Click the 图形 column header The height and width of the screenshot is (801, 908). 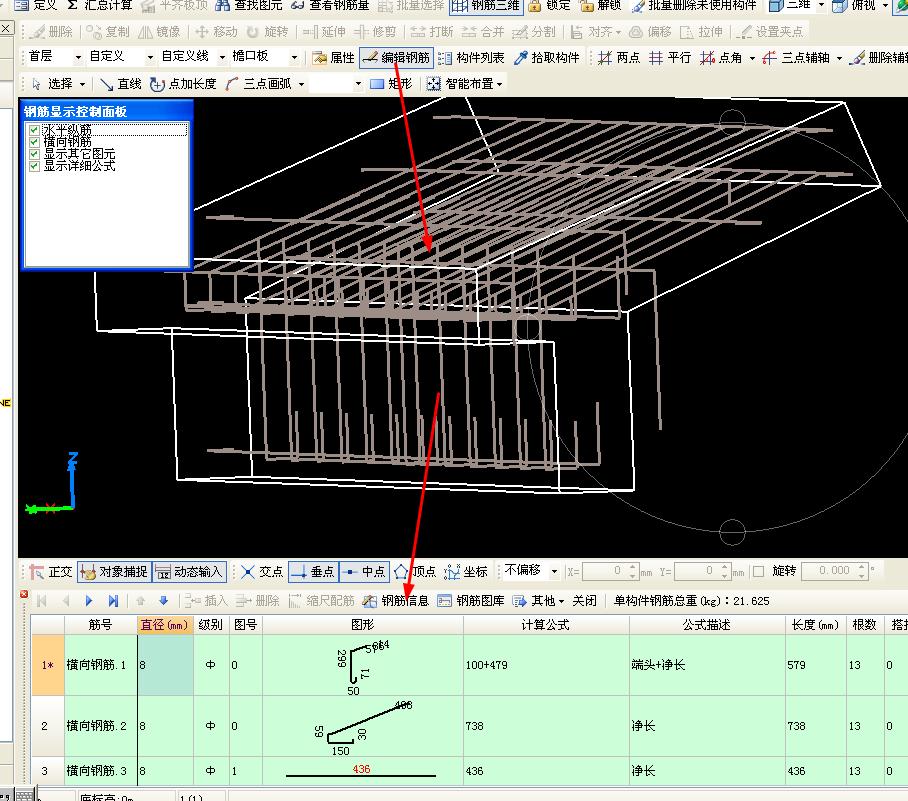(x=363, y=625)
